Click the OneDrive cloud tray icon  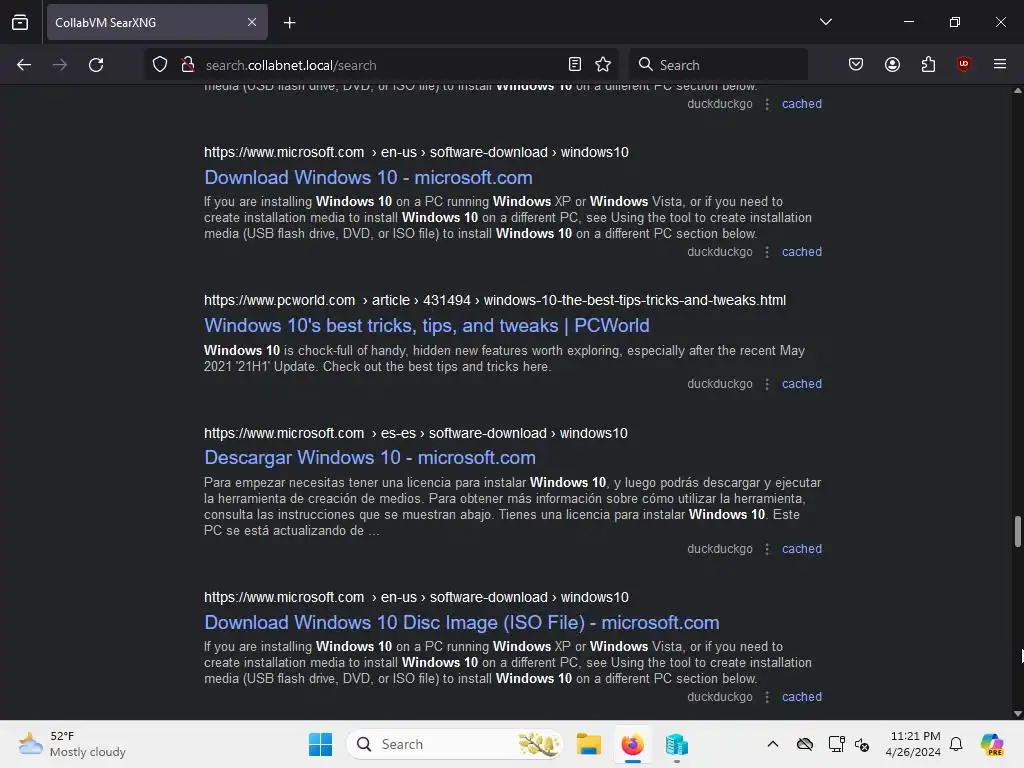click(x=805, y=744)
